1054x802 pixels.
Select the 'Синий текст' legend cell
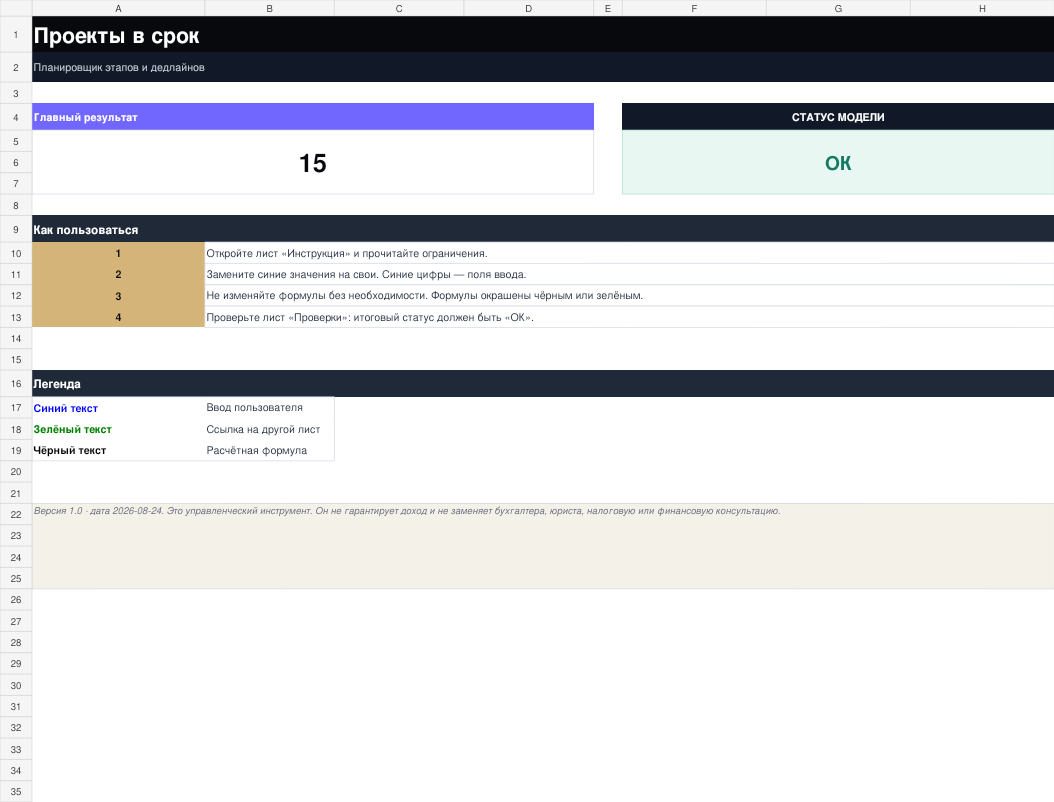118,408
